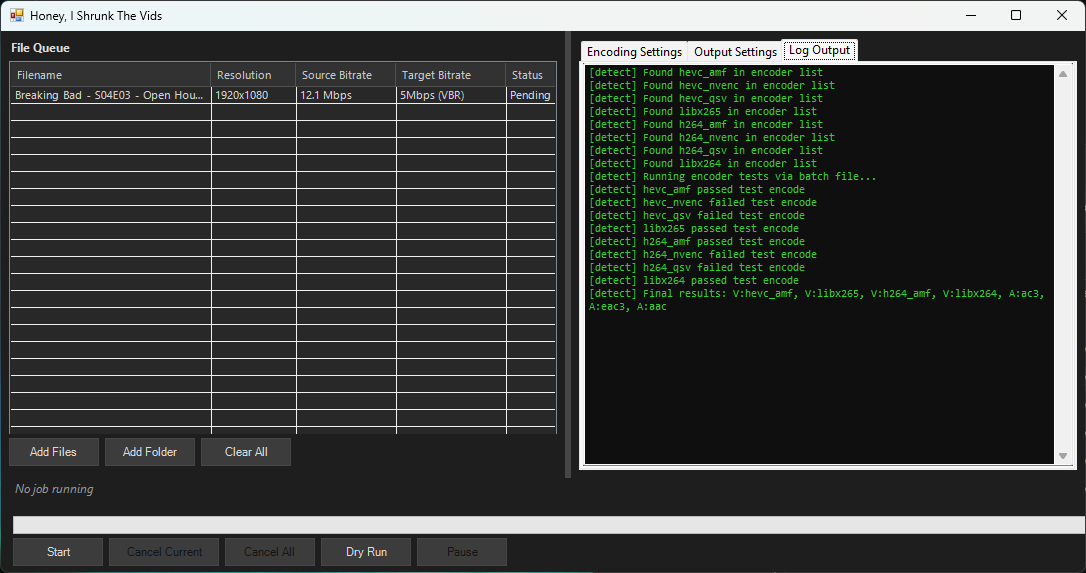
Task: Click the Pending status cell
Action: point(530,95)
